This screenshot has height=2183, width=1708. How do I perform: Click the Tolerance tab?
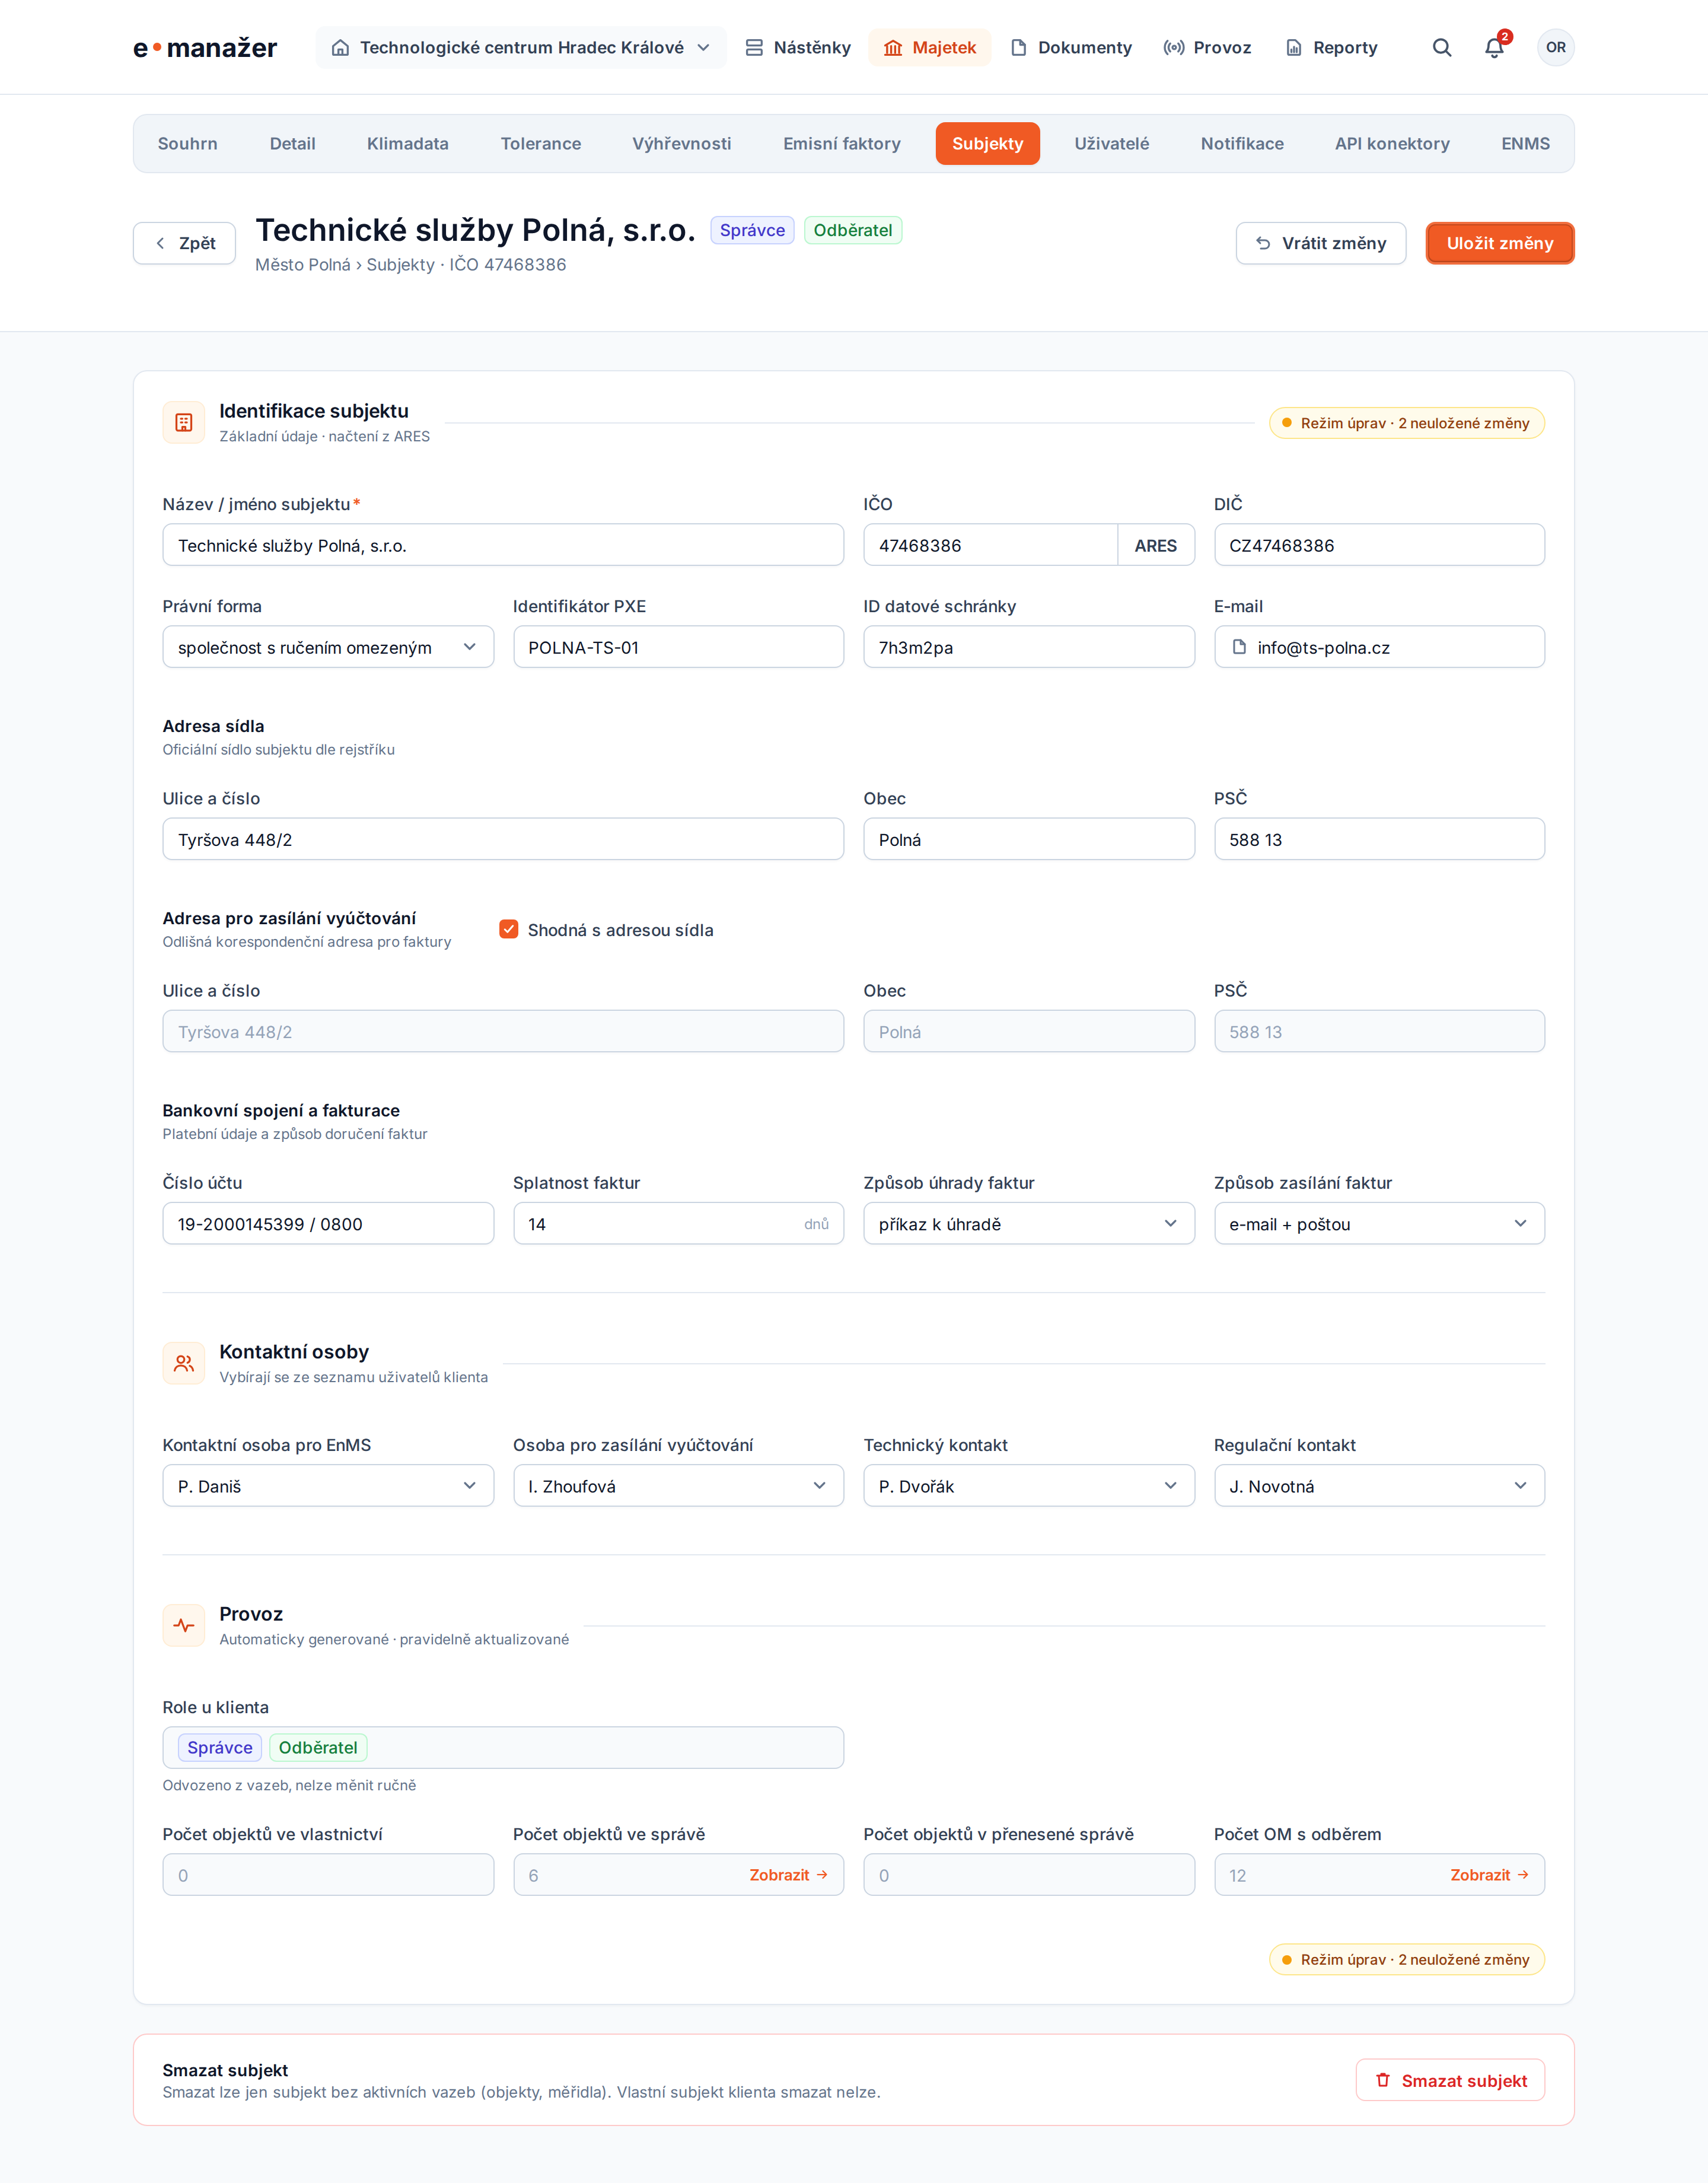[540, 143]
